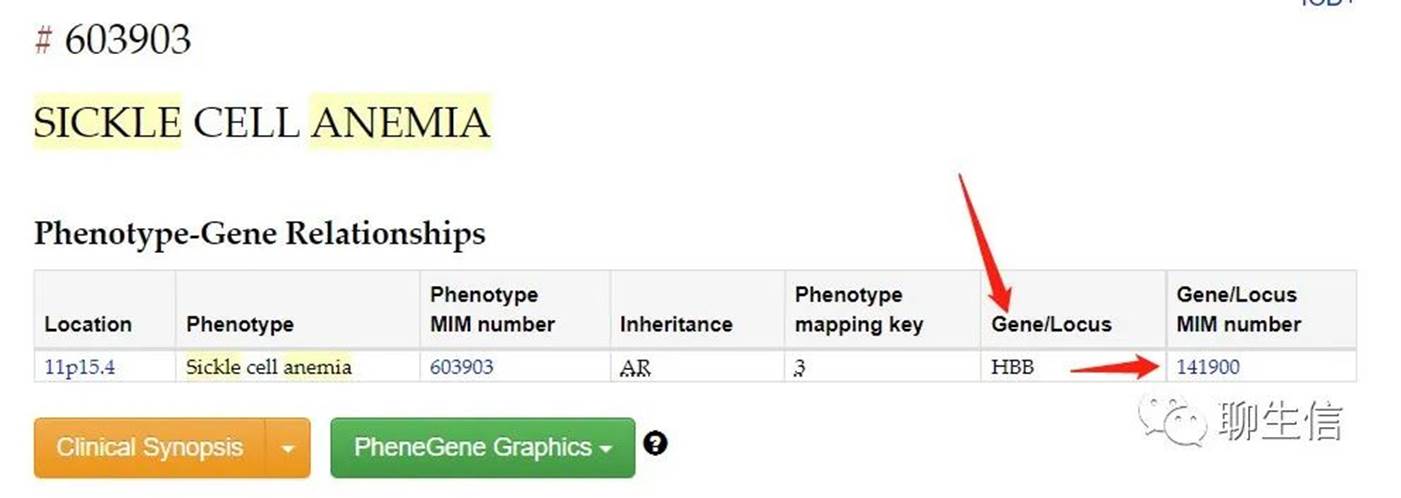Click the Phenotype-Gene Relationships heading
Viewport: 1401px width, 498px height.
(x=259, y=234)
